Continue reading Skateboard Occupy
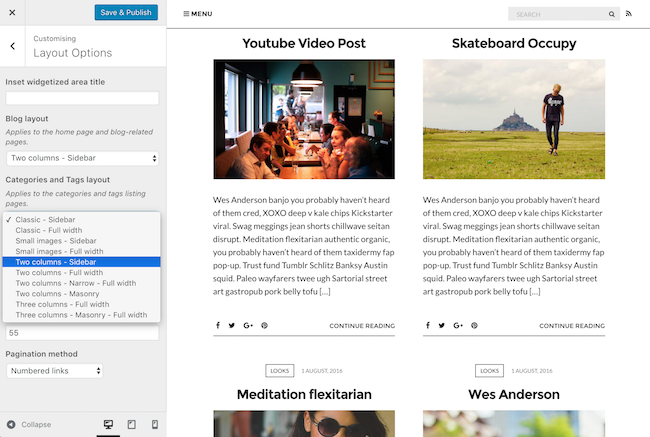This screenshot has height=437, width=650. (572, 326)
